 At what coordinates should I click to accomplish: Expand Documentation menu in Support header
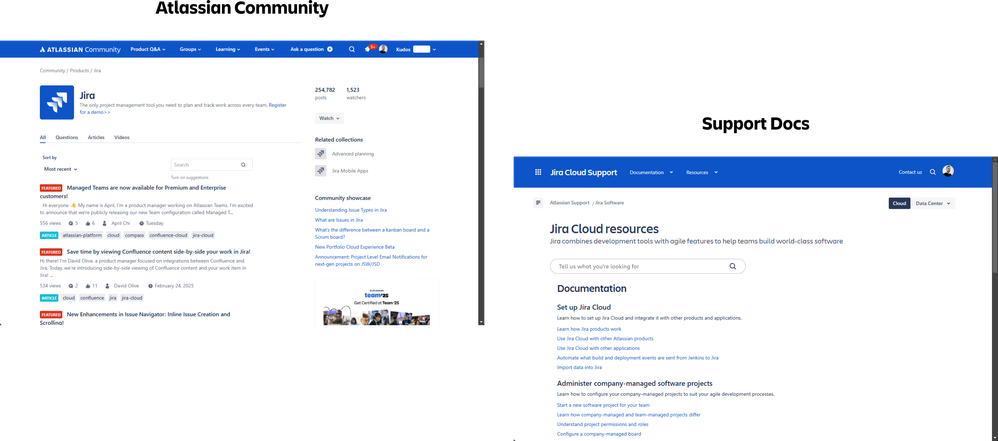pyautogui.click(x=651, y=172)
